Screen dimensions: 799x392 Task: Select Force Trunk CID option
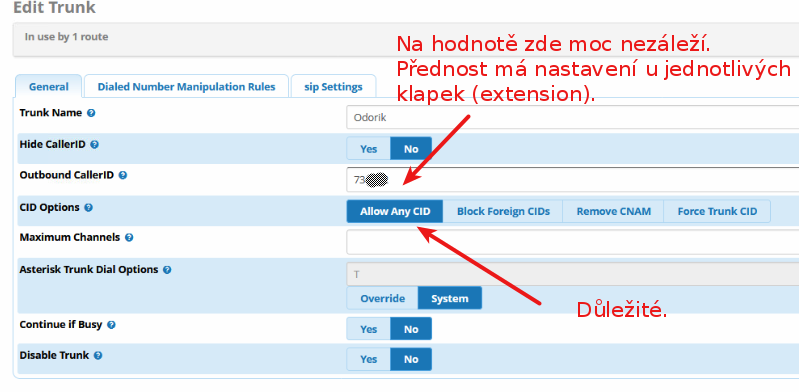(x=717, y=211)
